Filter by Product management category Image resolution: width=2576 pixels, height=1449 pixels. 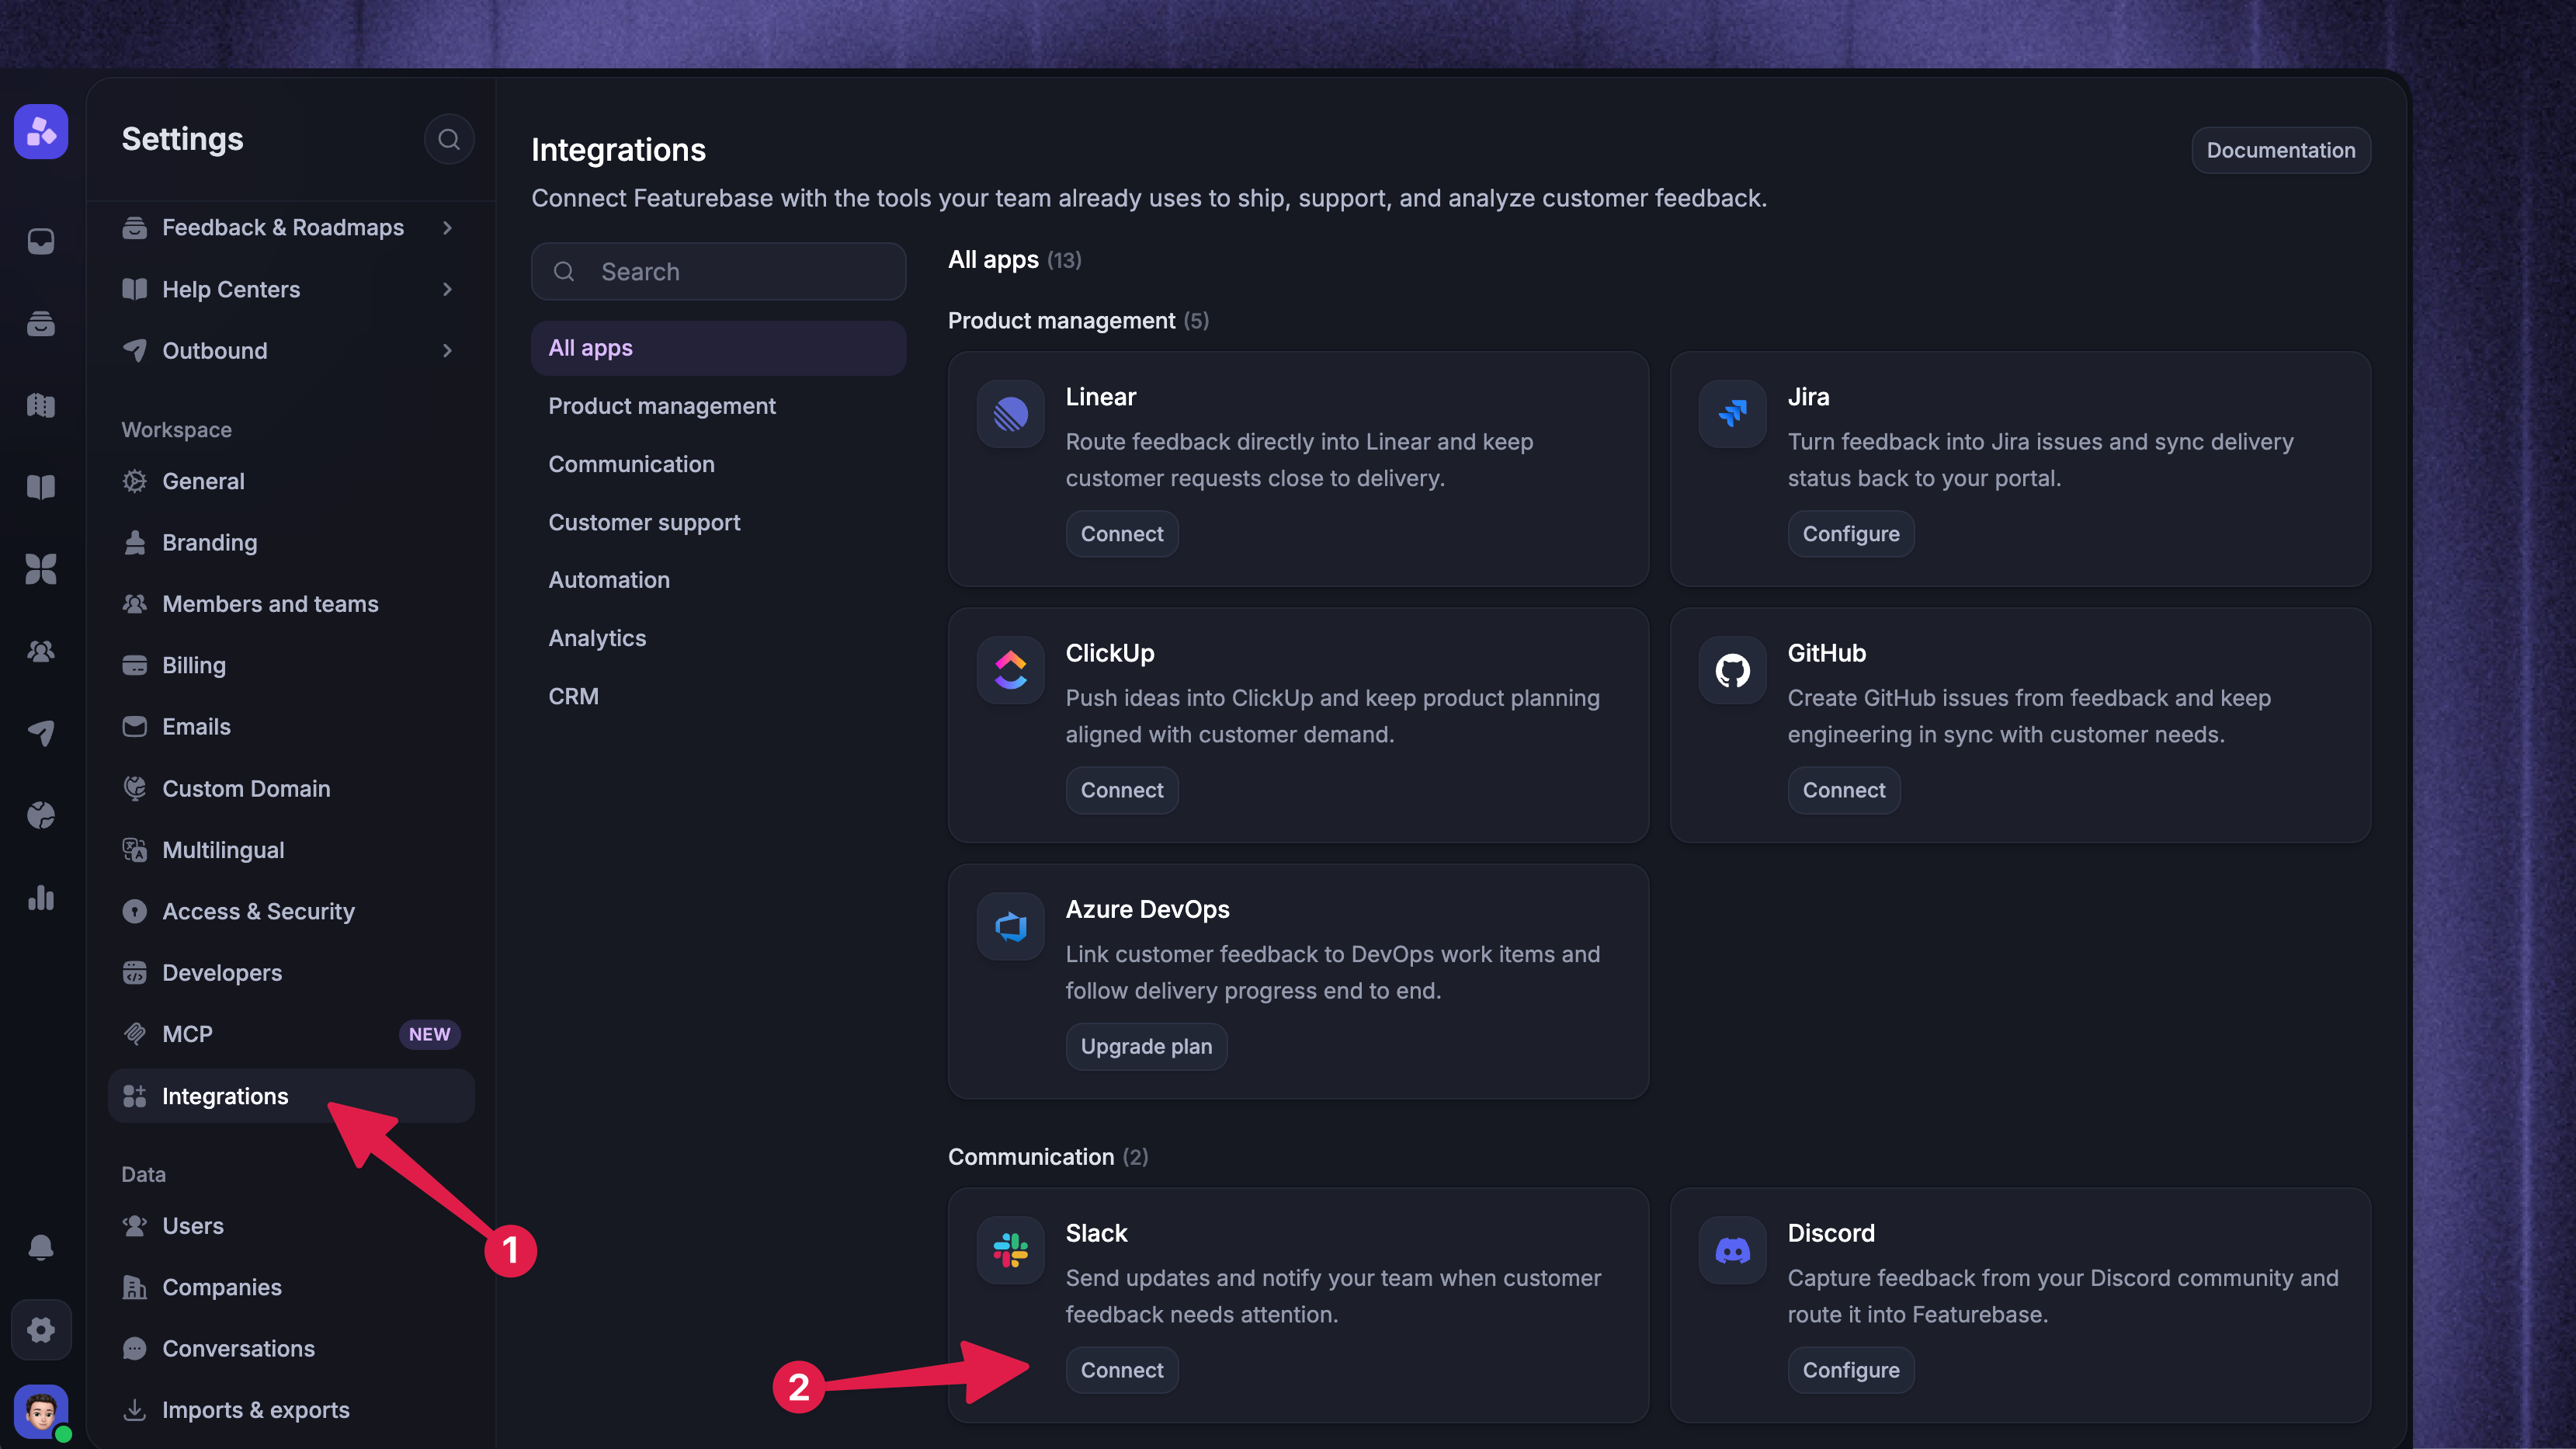(x=718, y=406)
